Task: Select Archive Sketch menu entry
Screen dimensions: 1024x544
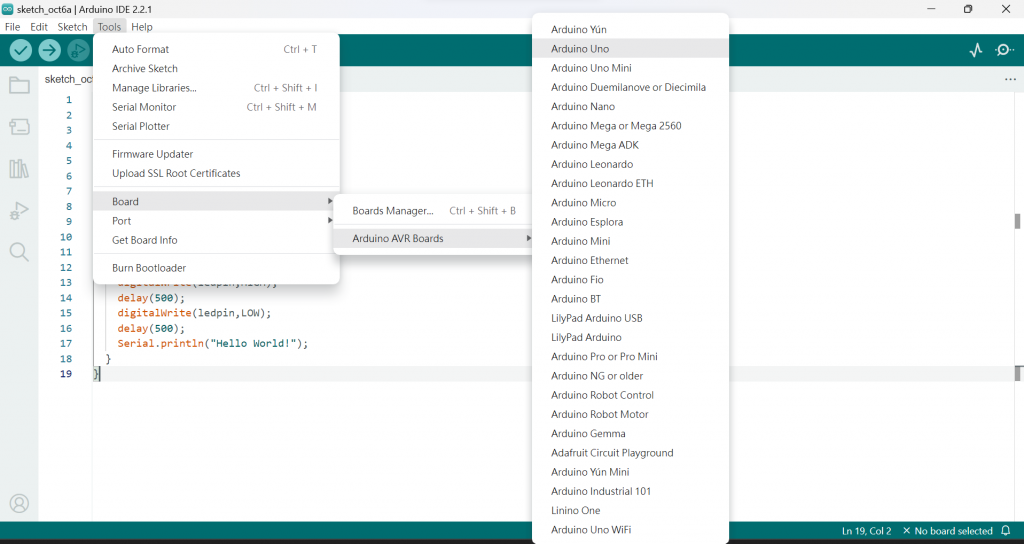Action: tap(216, 69)
